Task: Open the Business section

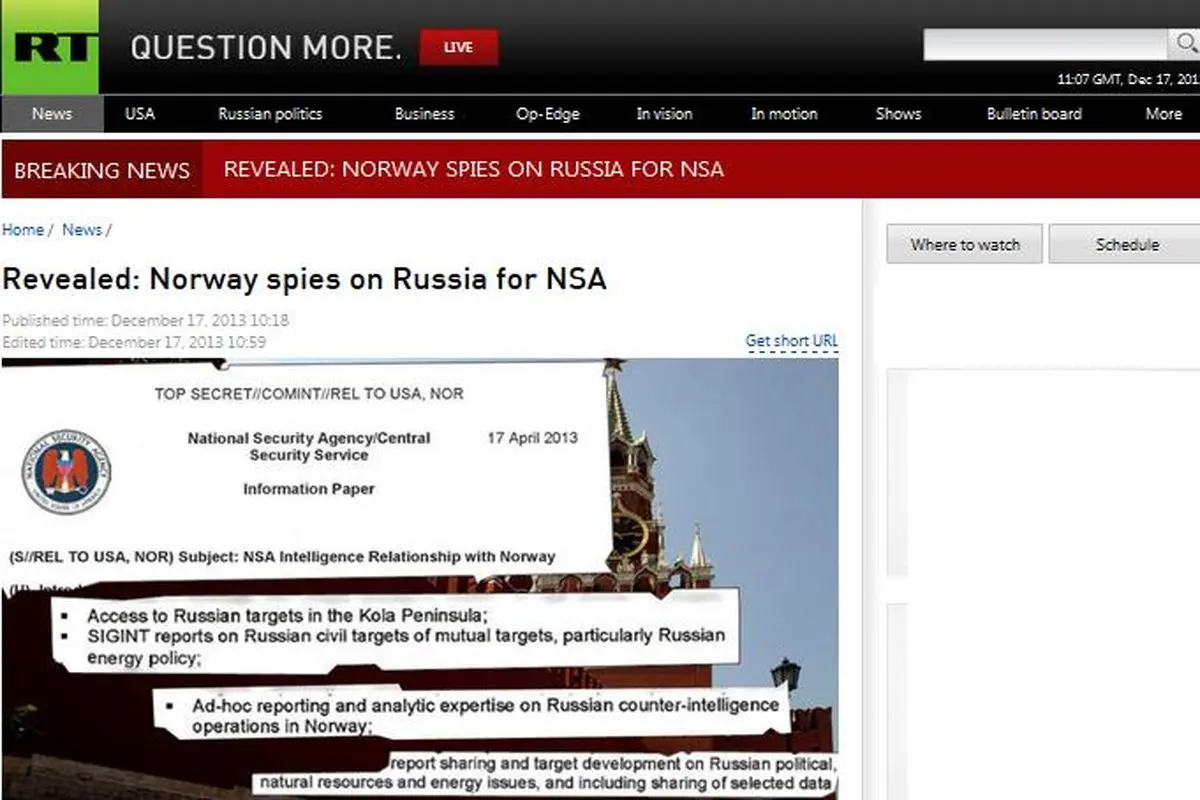Action: [x=424, y=114]
